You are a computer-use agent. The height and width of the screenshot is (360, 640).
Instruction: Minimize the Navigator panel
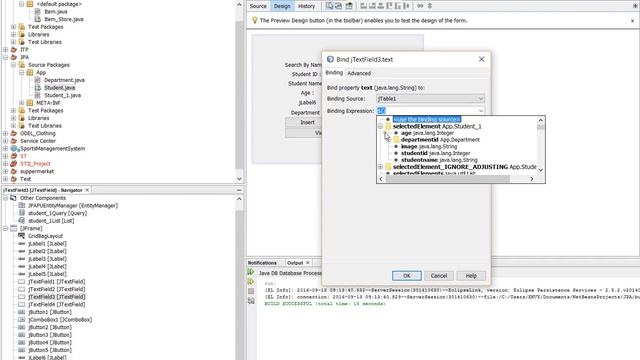pyautogui.click(x=239, y=190)
